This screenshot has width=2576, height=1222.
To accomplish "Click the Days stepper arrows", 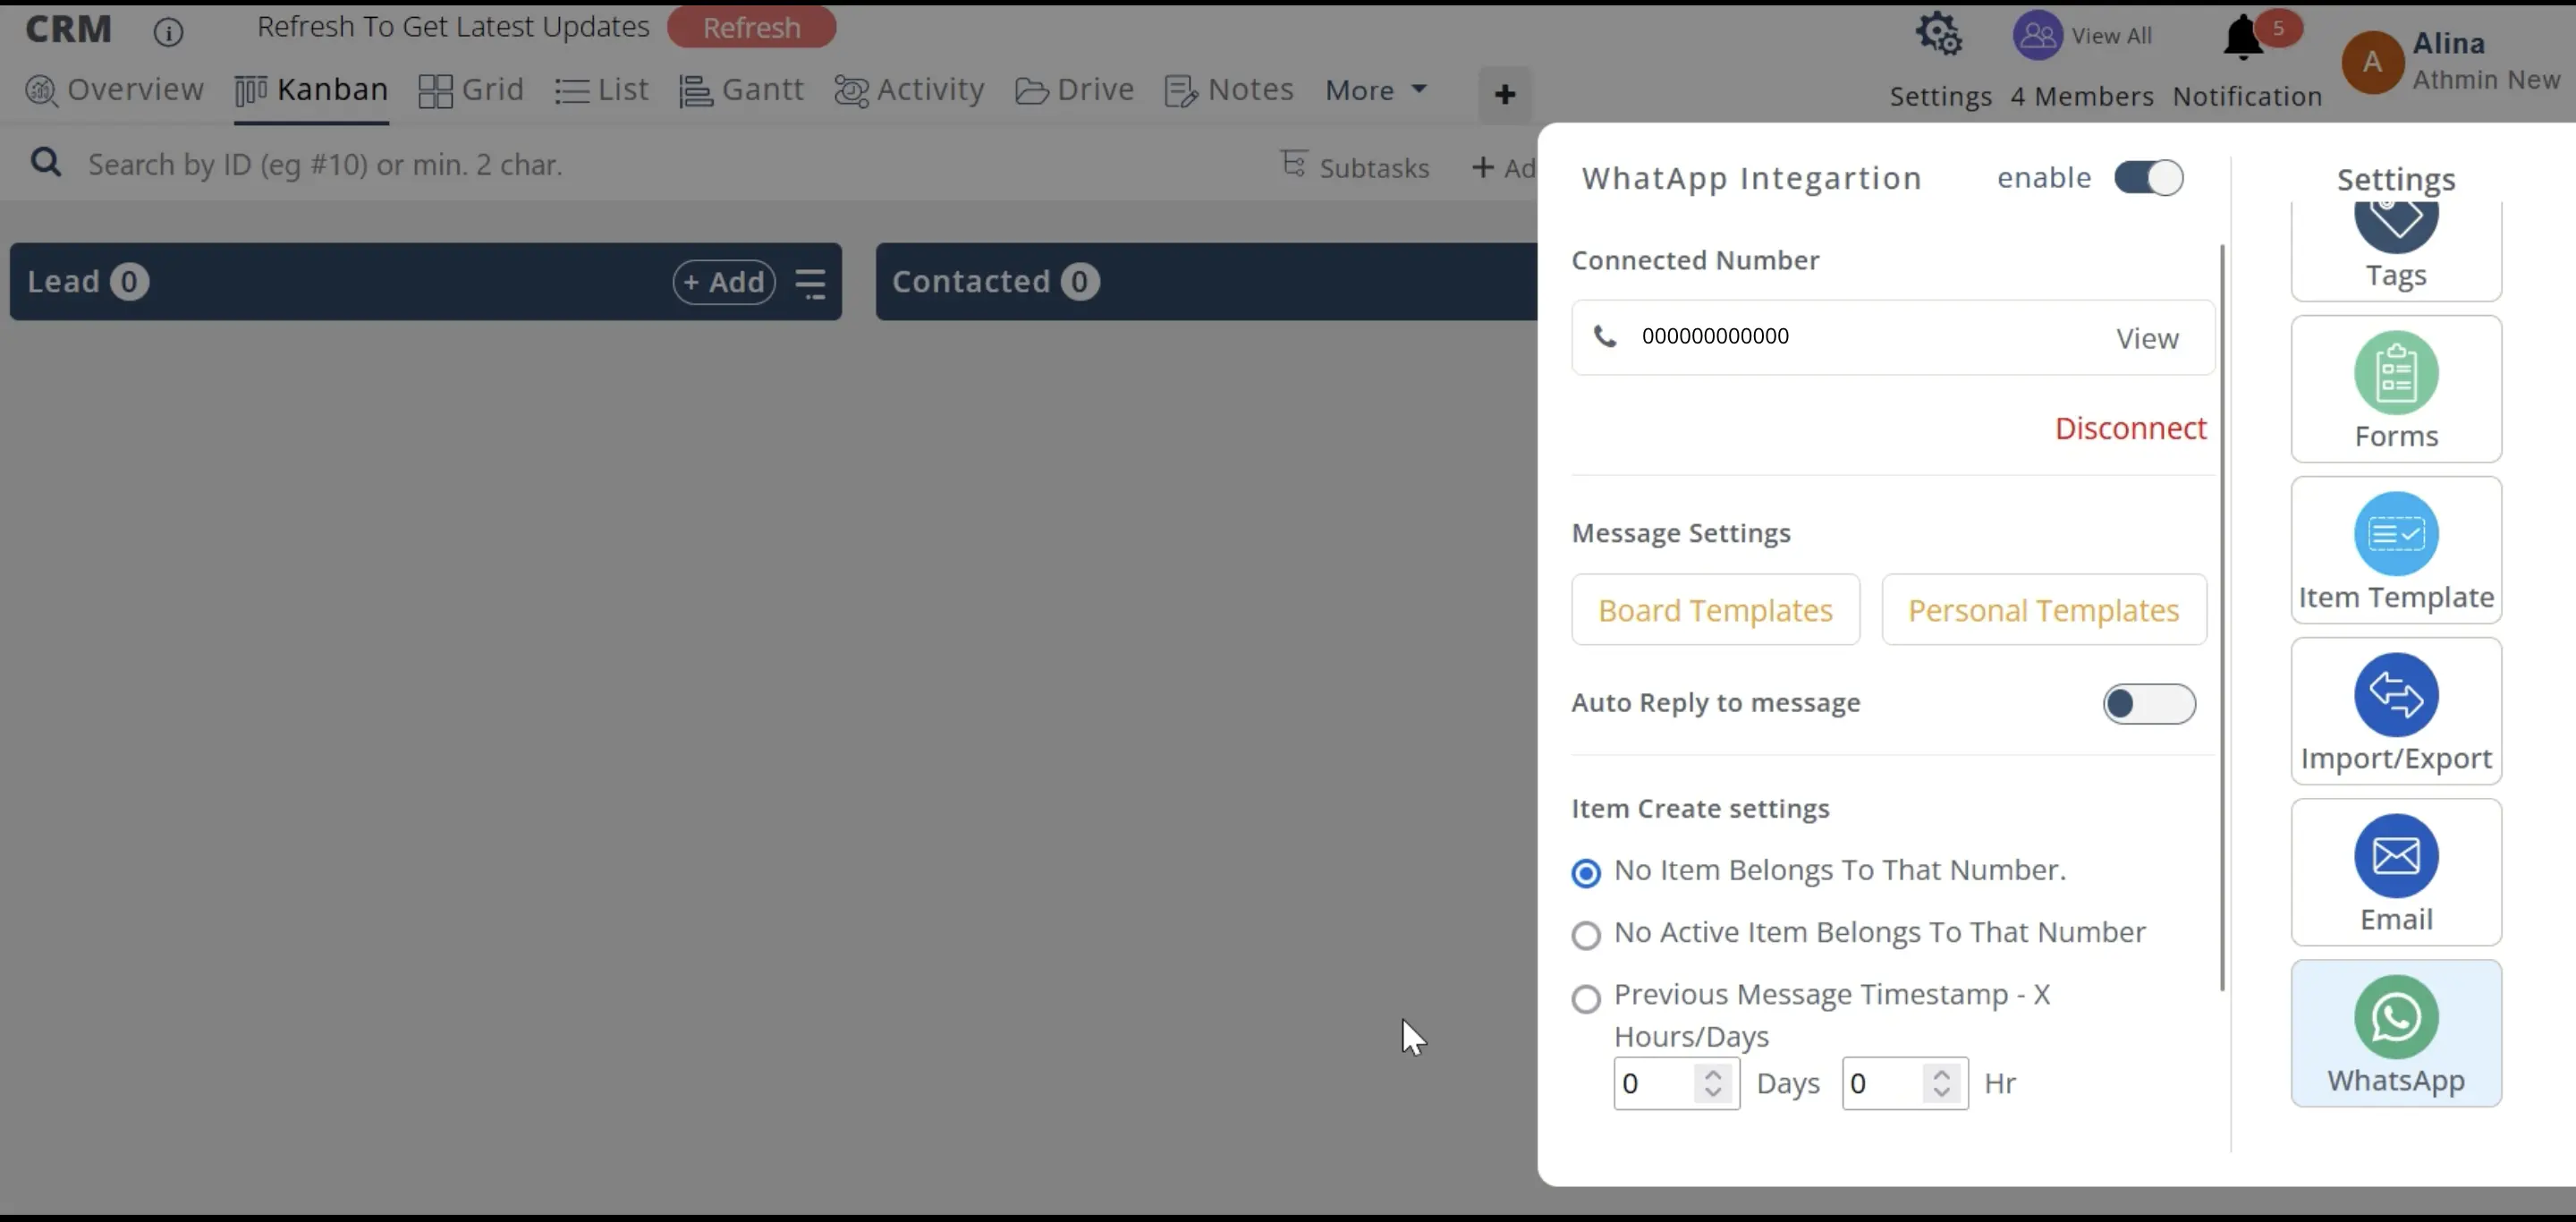I will (x=1713, y=1083).
